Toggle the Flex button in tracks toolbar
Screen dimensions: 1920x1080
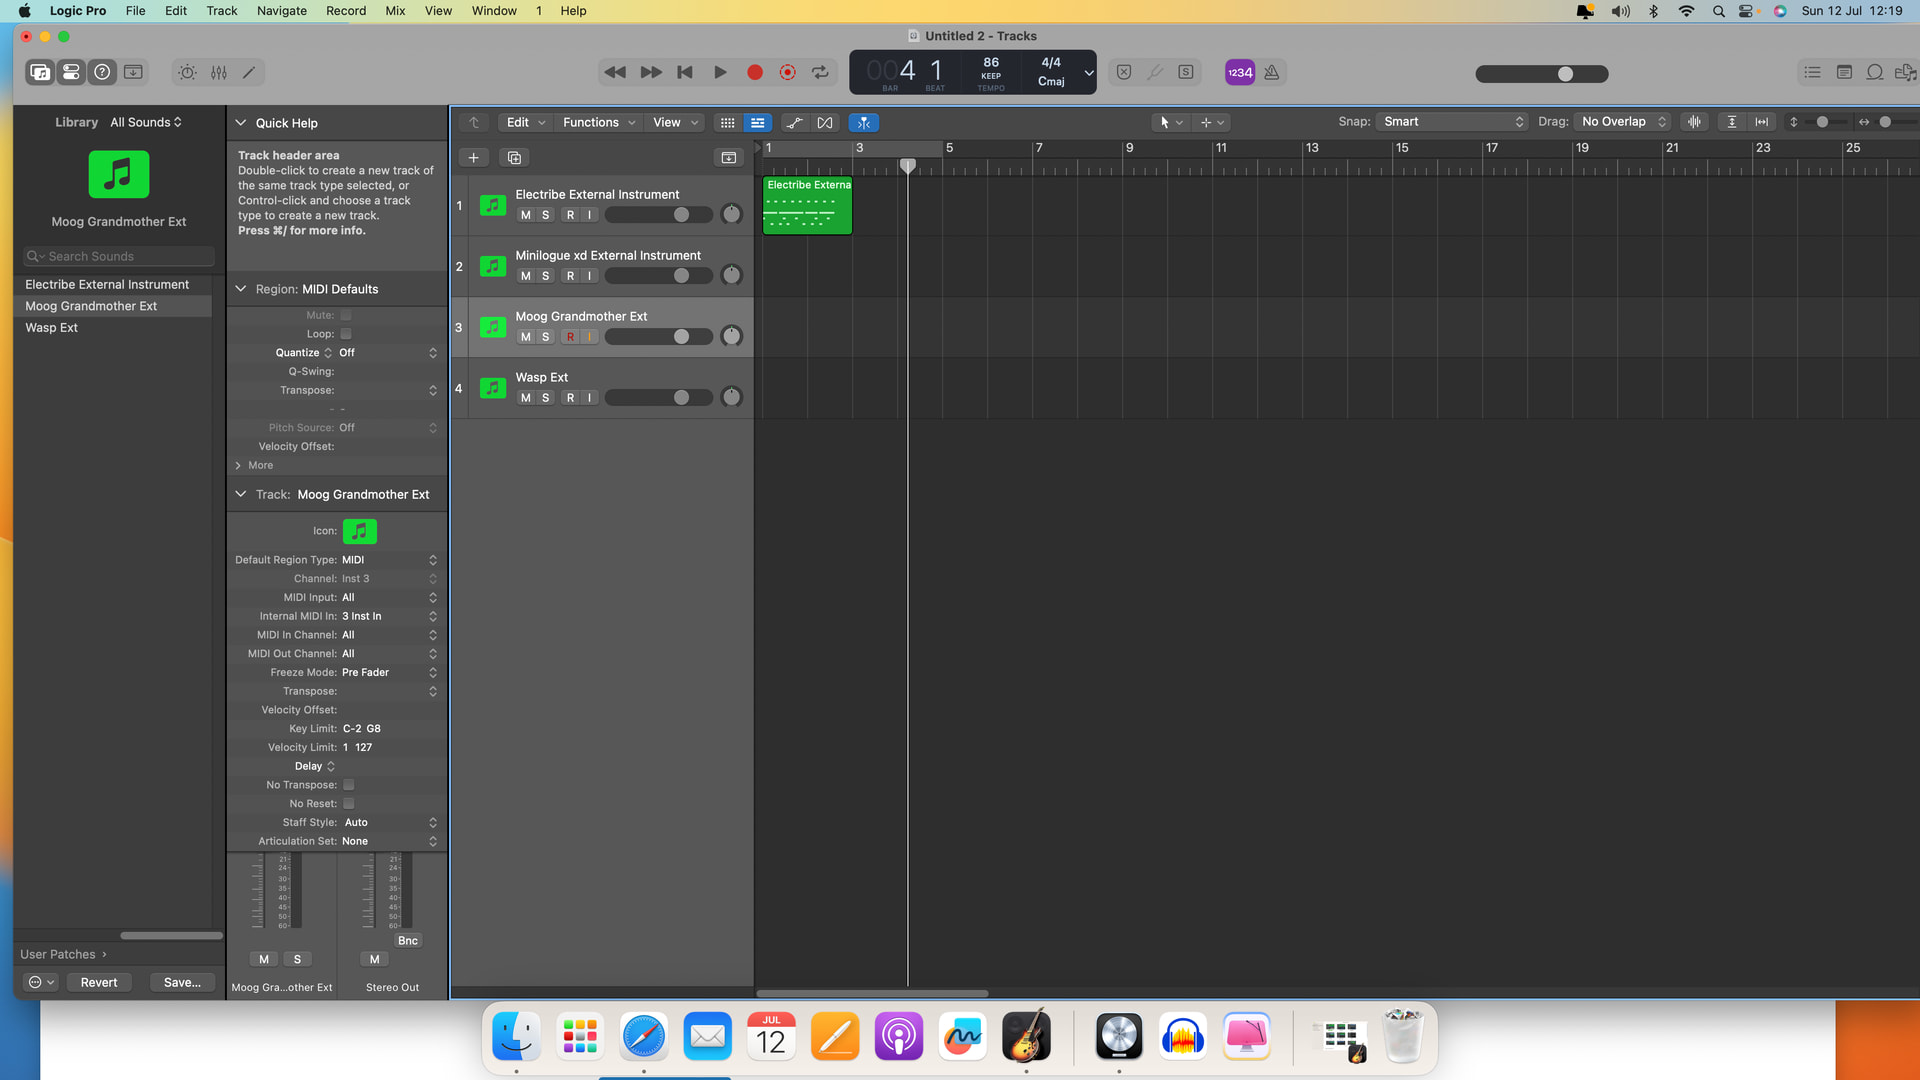click(825, 123)
